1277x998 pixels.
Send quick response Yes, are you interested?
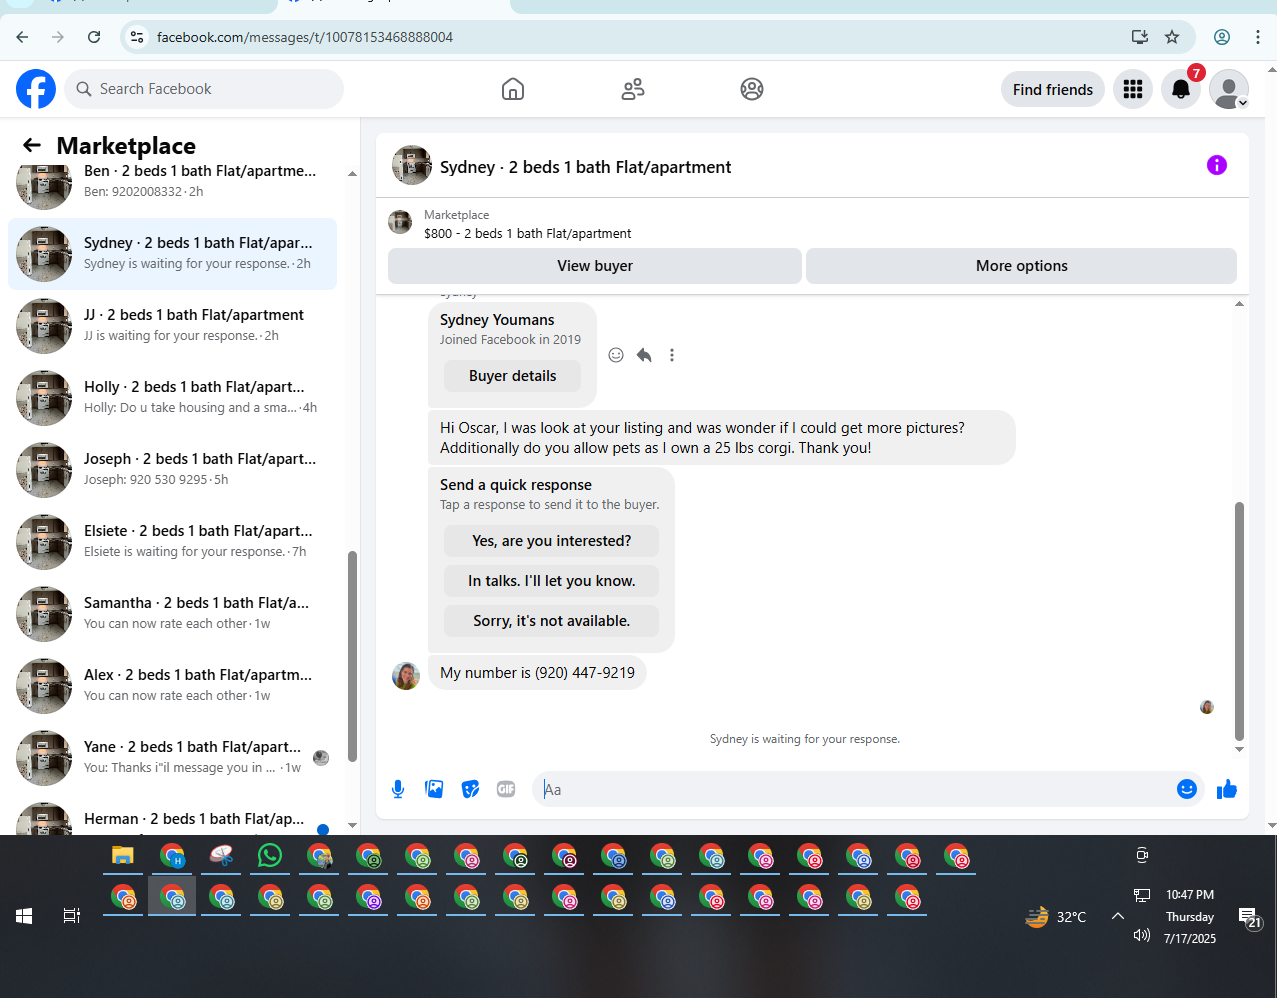552,541
